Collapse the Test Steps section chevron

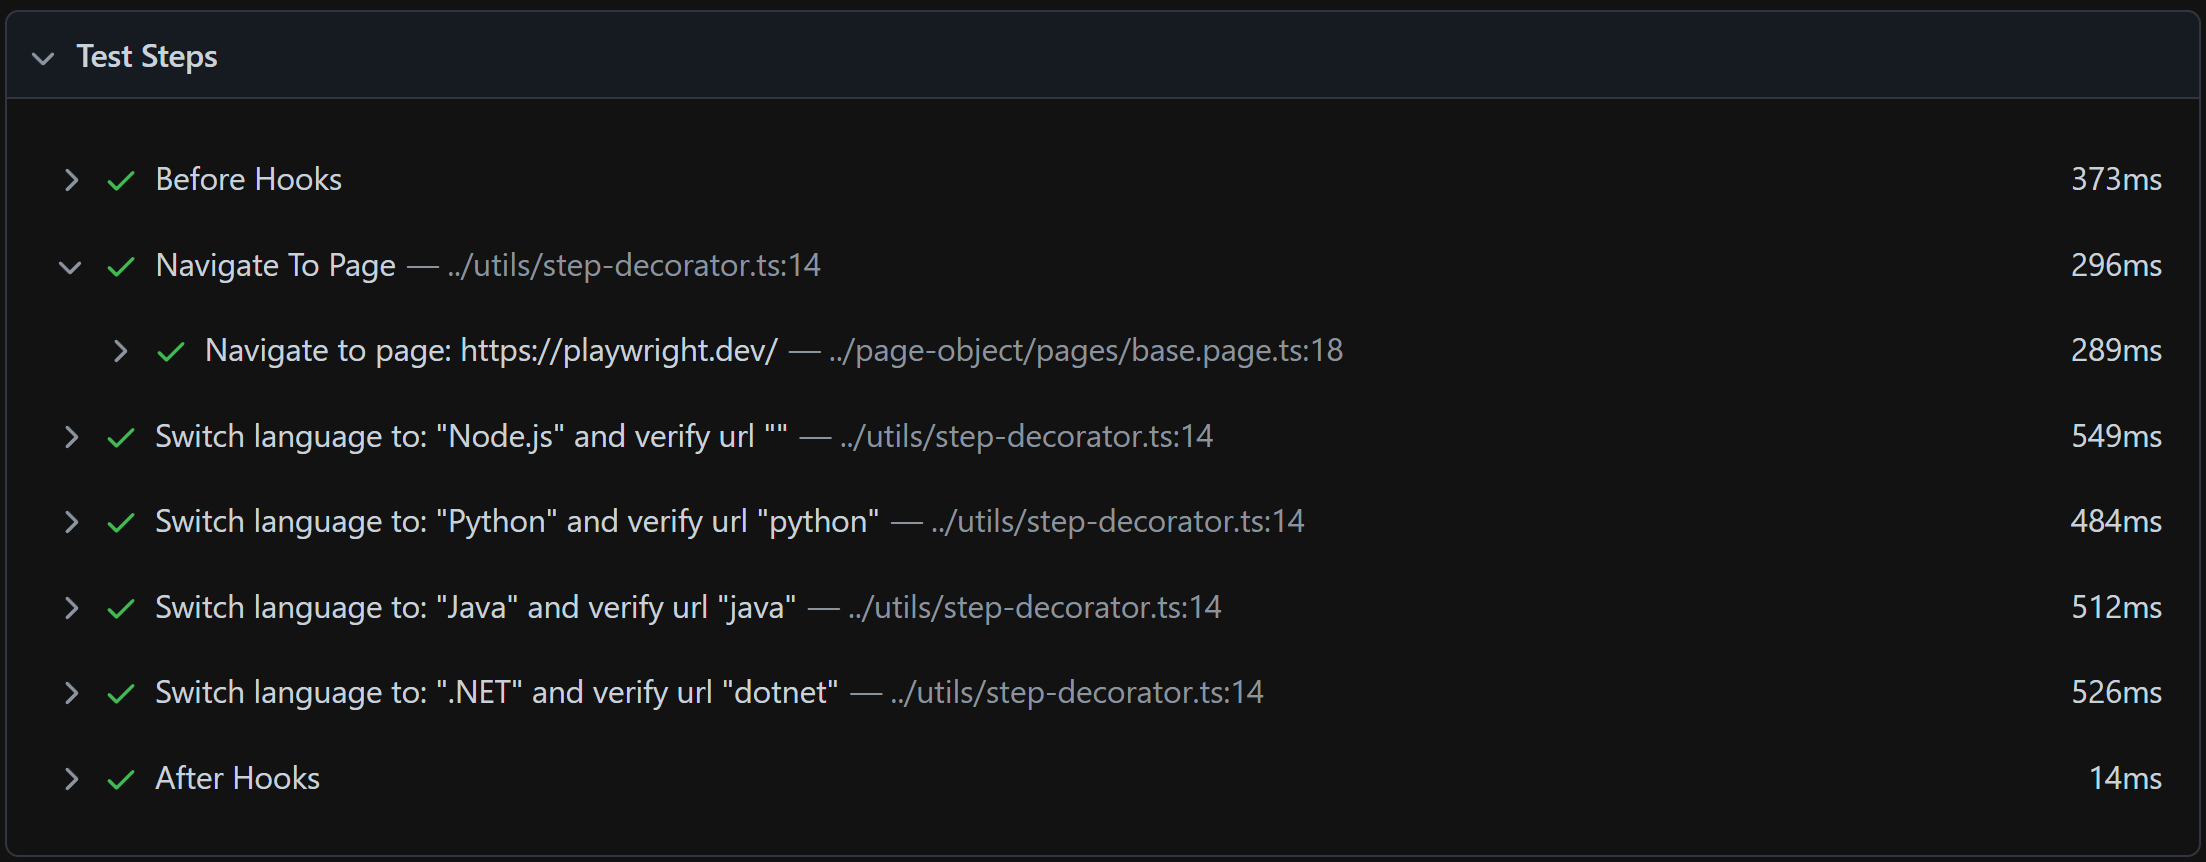pos(43,58)
